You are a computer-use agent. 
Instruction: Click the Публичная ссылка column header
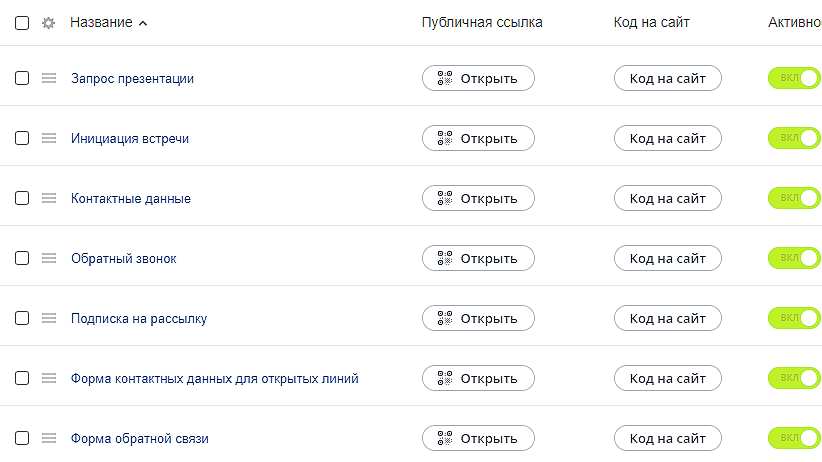(x=482, y=23)
